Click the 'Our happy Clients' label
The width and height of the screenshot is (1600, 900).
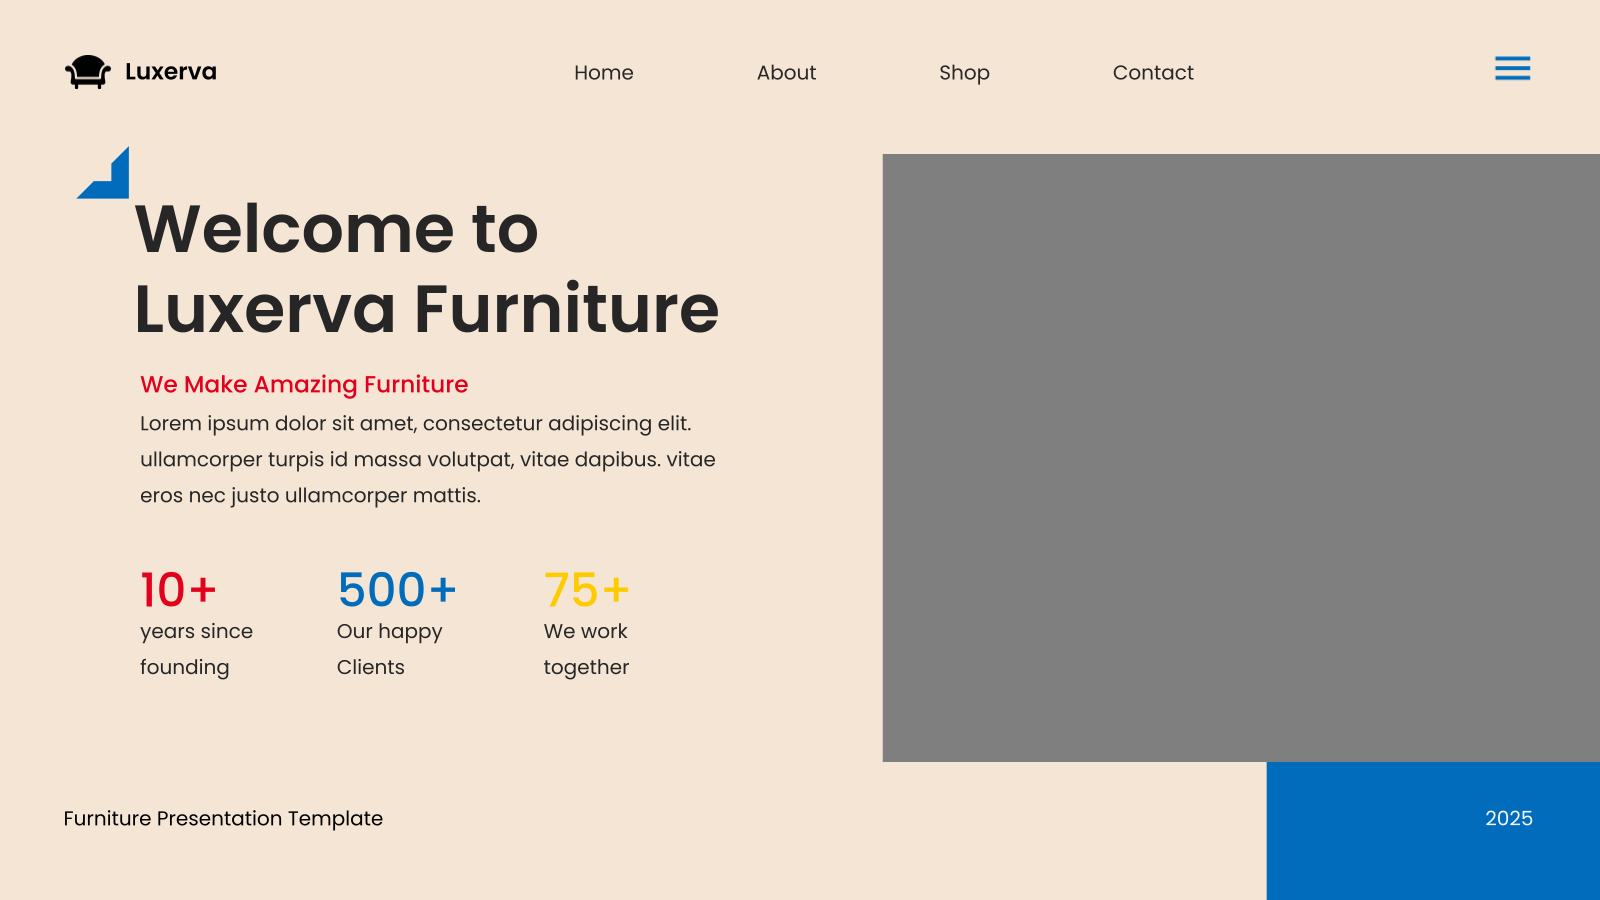coord(390,649)
